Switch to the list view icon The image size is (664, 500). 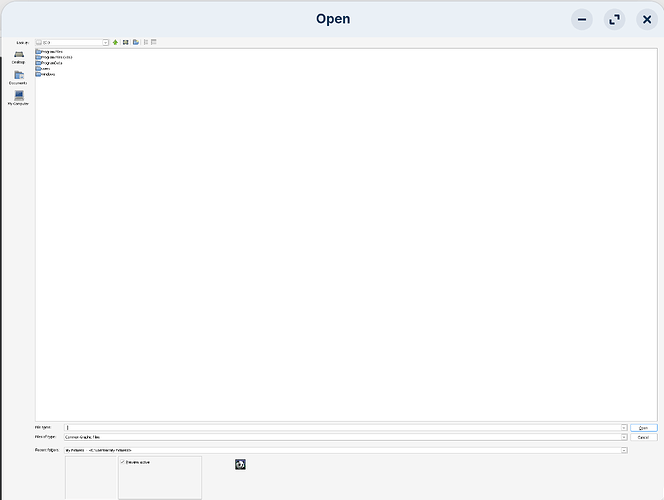tap(146, 42)
